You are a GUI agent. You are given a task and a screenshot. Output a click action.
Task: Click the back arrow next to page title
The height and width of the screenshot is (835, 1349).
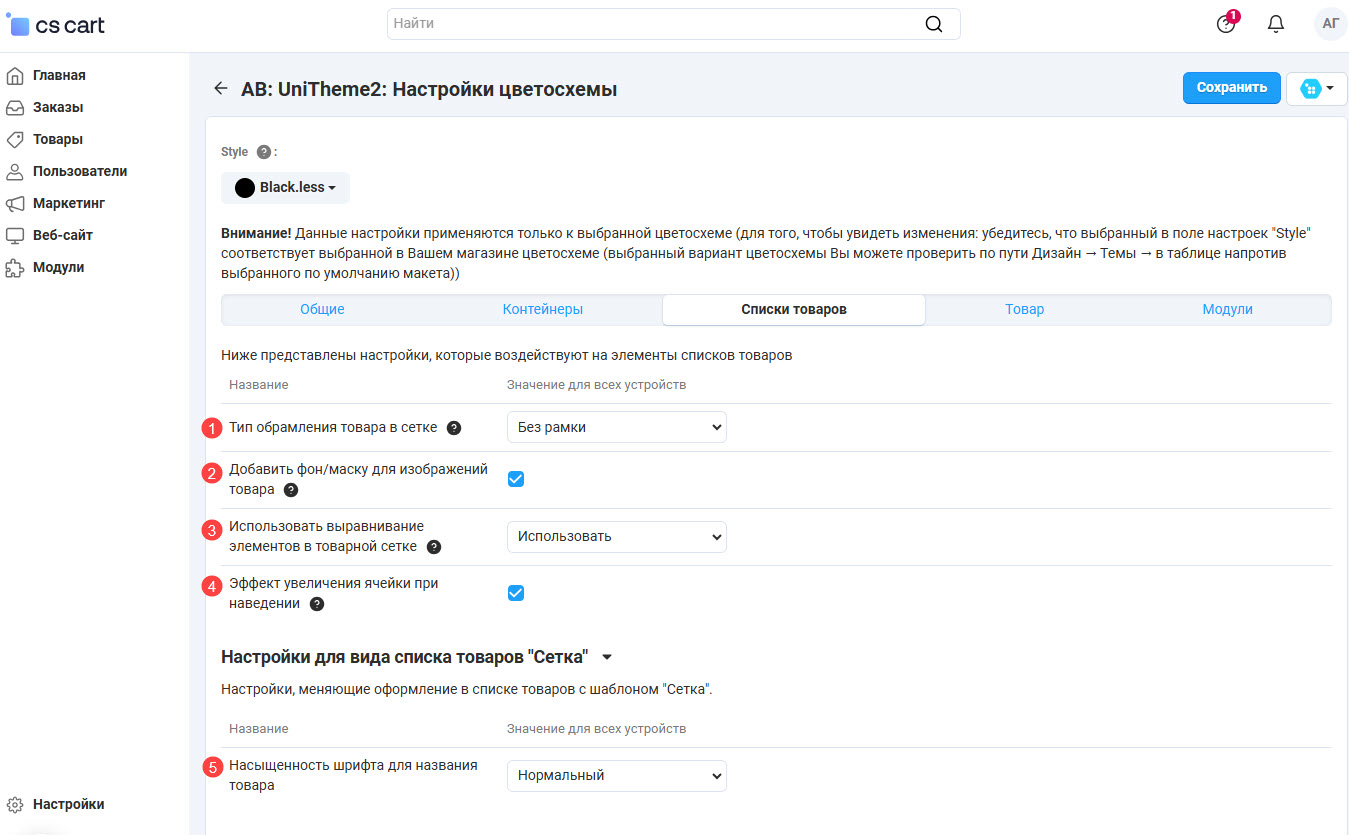coord(221,89)
